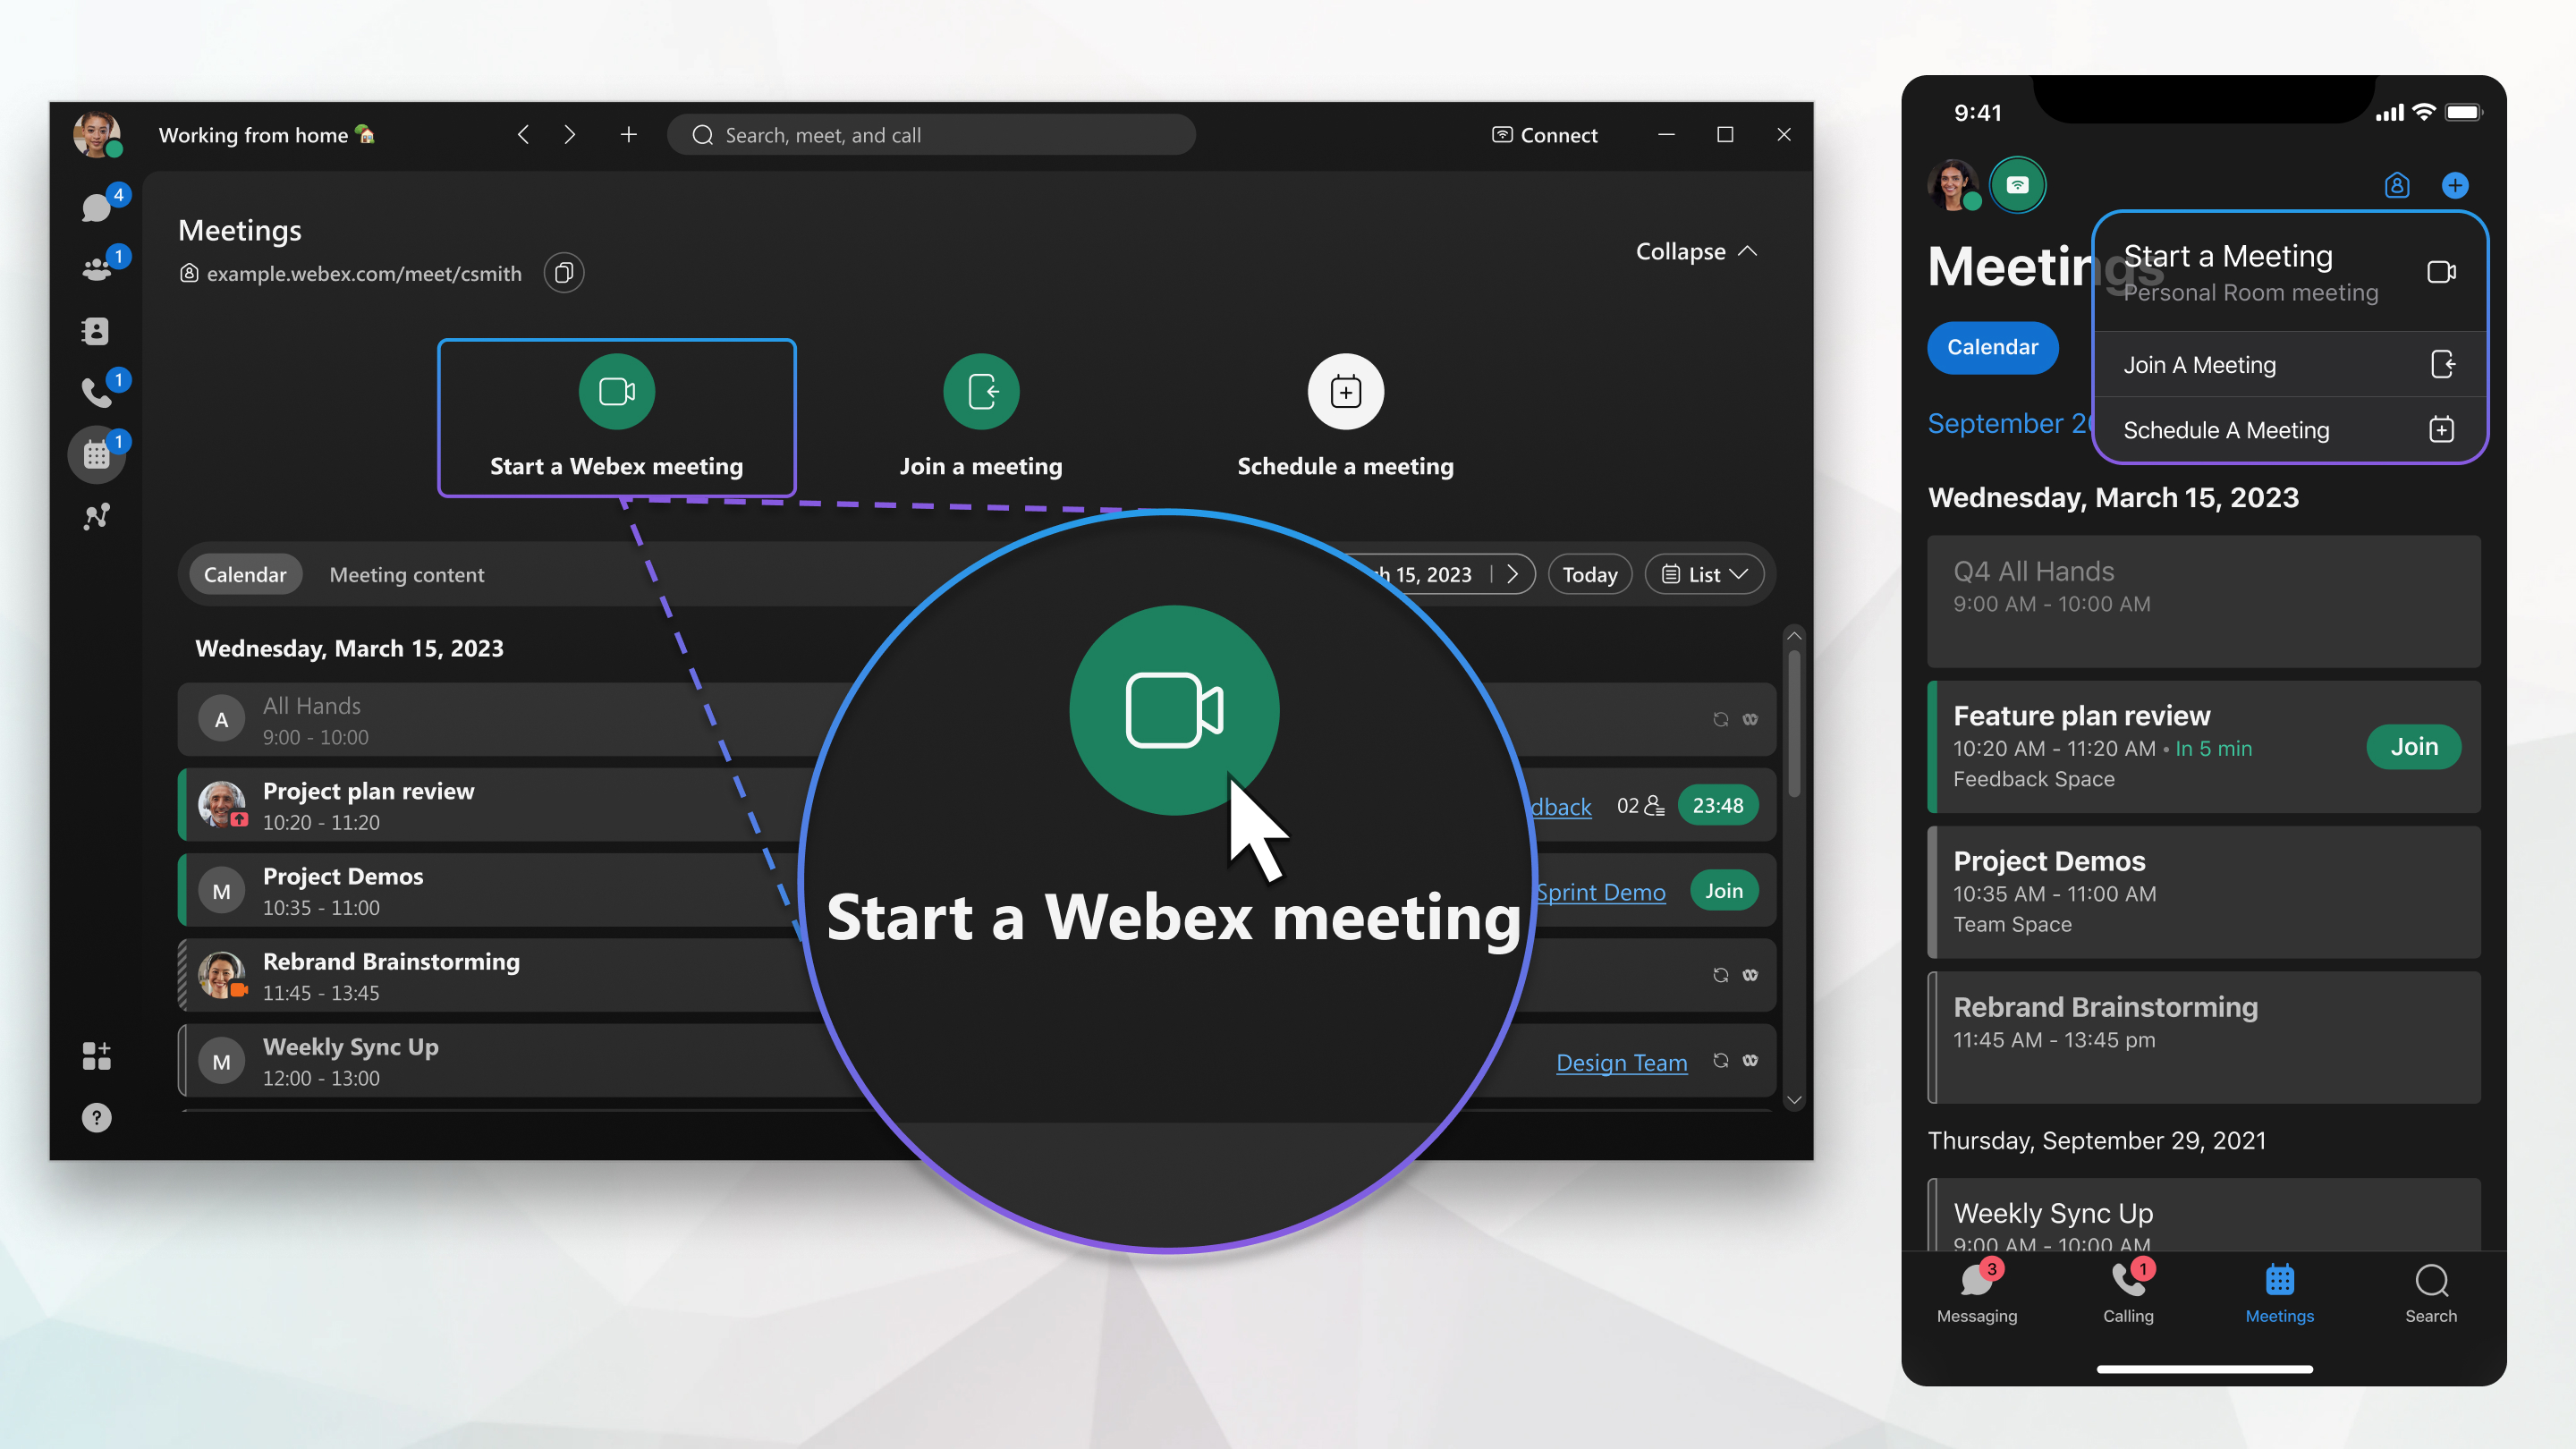The height and width of the screenshot is (1449, 2576).
Task: Click the forward navigation arrow
Action: click(570, 134)
